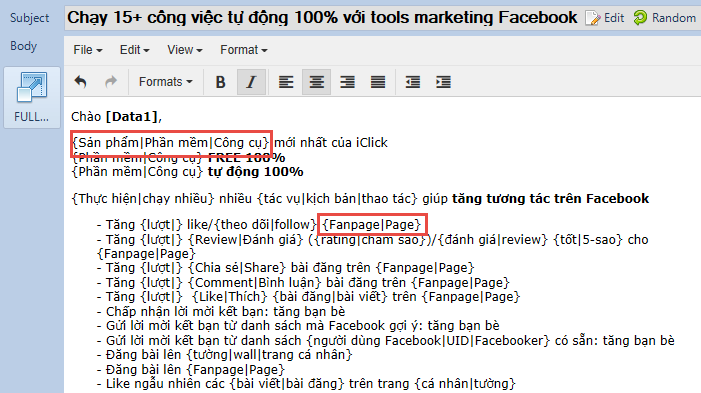Click inside the Subject text field
The width and height of the screenshot is (701, 393).
[x=322, y=18]
